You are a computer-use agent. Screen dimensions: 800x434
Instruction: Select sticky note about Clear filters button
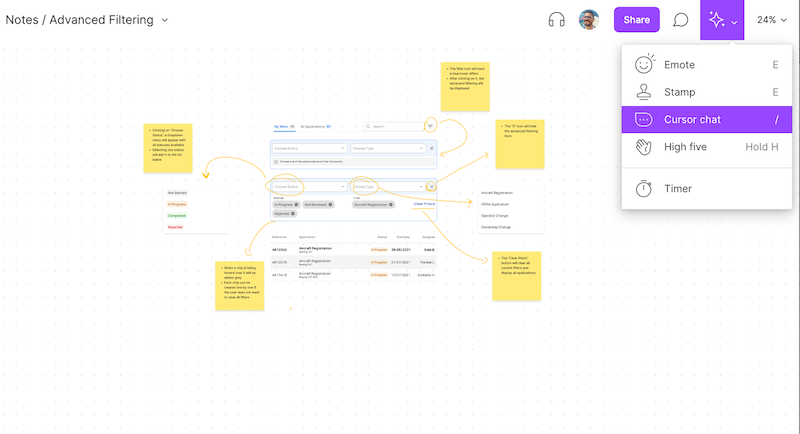click(517, 276)
